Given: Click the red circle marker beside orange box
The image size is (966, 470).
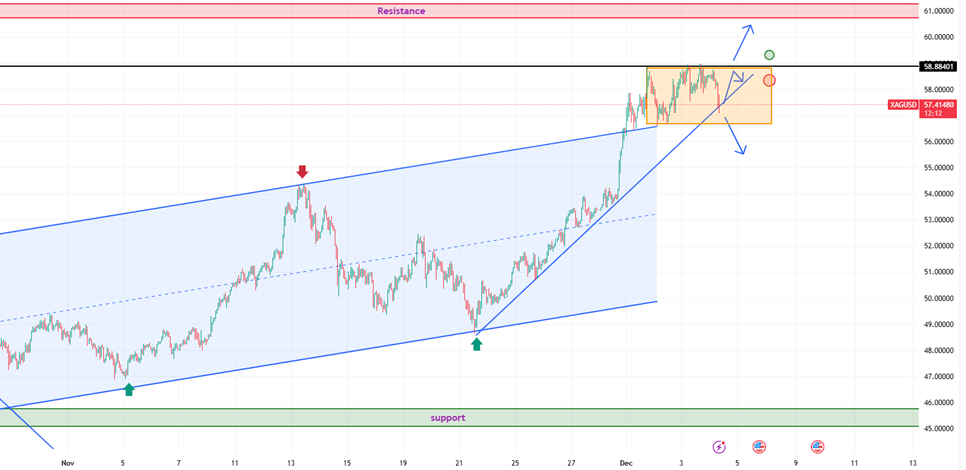Looking at the screenshot, I should click(x=768, y=80).
